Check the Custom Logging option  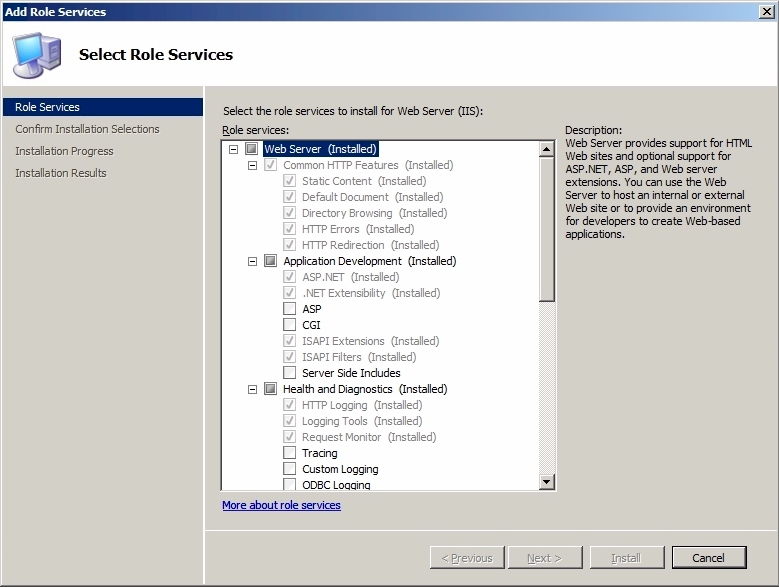pos(289,468)
